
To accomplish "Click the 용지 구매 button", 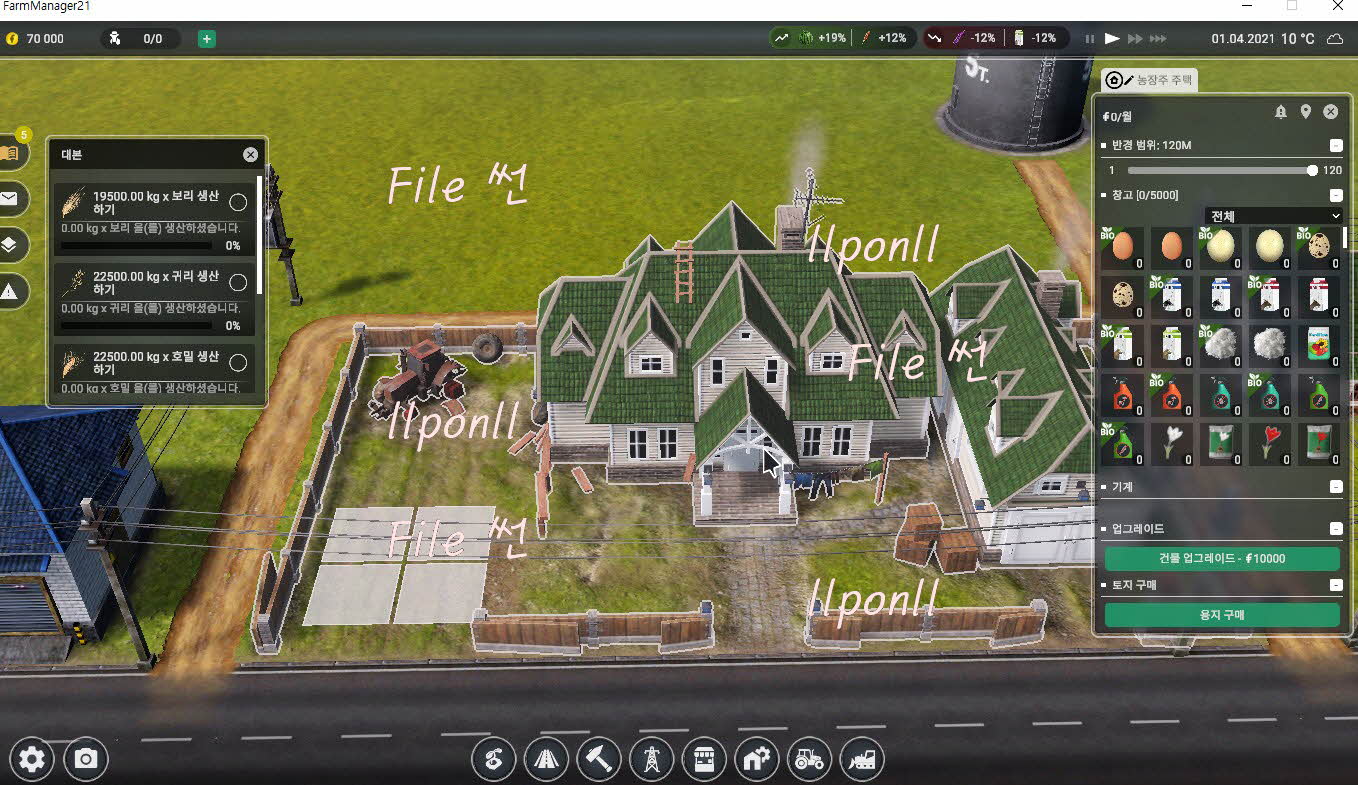I will (x=1221, y=615).
